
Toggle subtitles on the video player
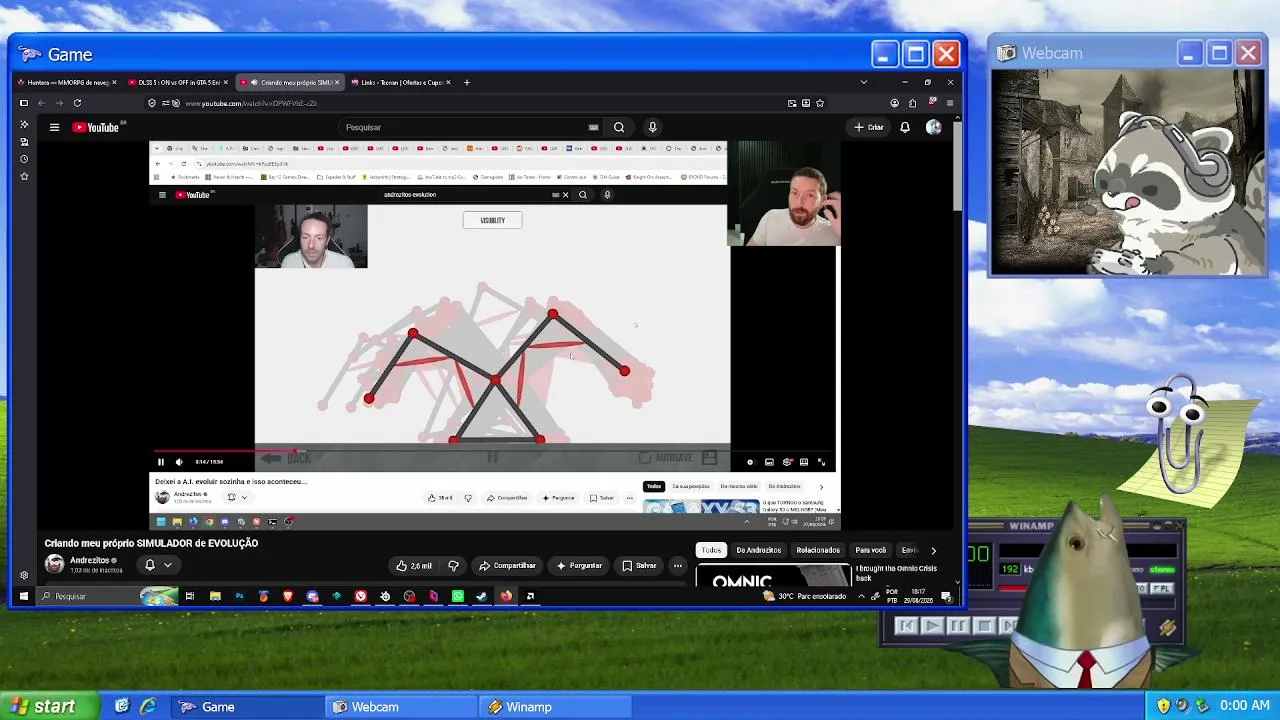pos(769,462)
